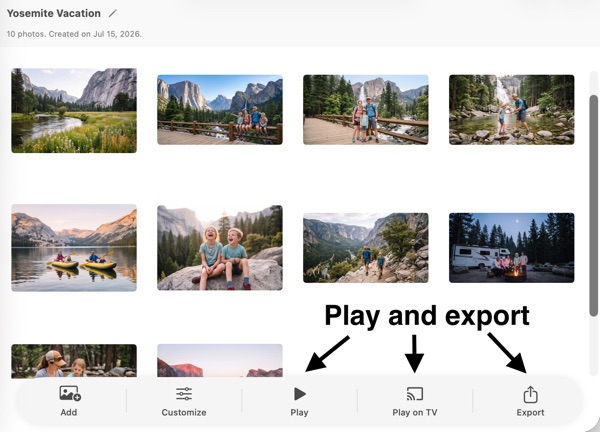Start the slideshow with the Play icon
This screenshot has width=600, height=432.
(300, 394)
